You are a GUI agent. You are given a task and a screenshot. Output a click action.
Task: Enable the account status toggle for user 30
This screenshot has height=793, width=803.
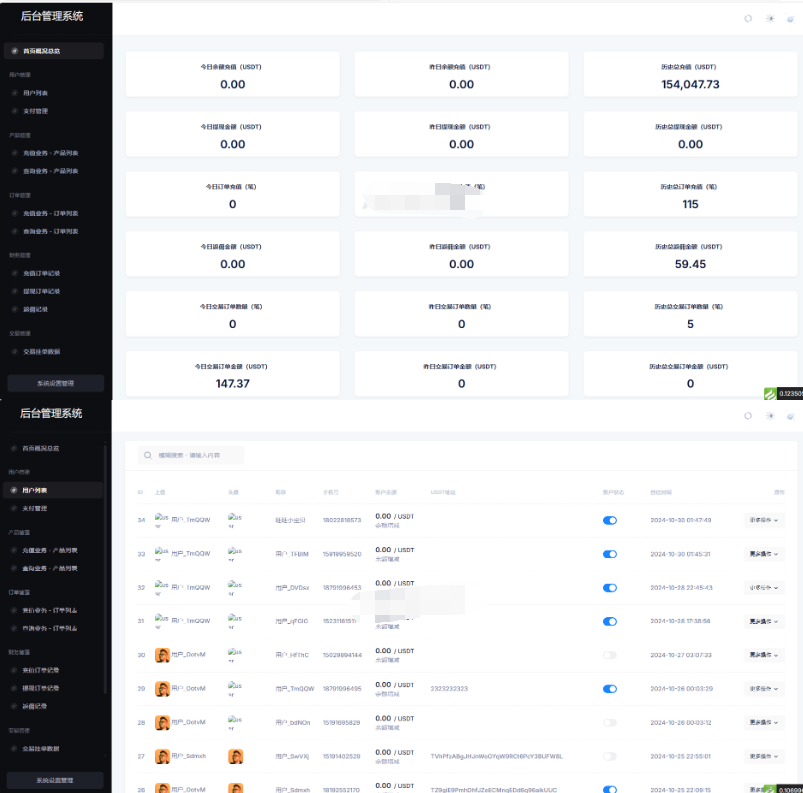tap(610, 655)
